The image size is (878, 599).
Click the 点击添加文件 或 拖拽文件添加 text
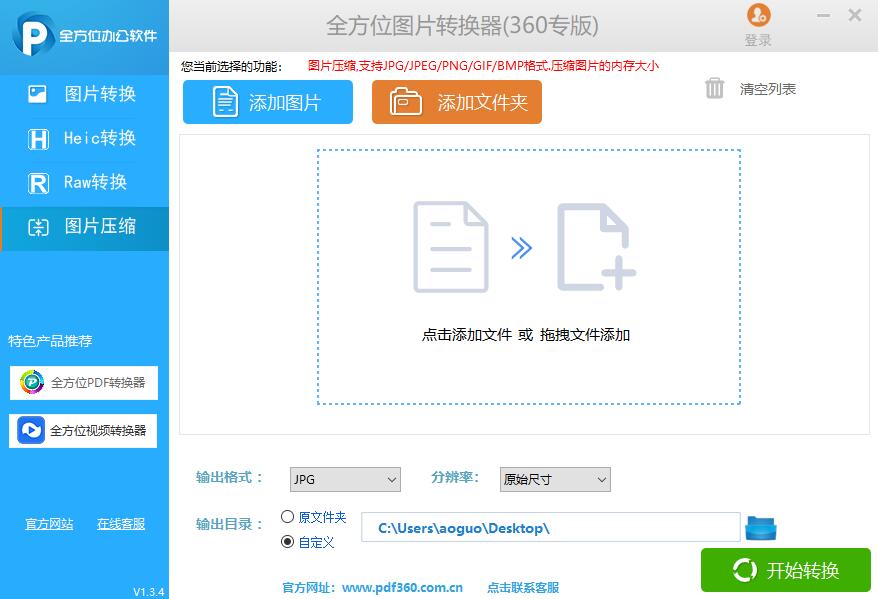[x=526, y=335]
